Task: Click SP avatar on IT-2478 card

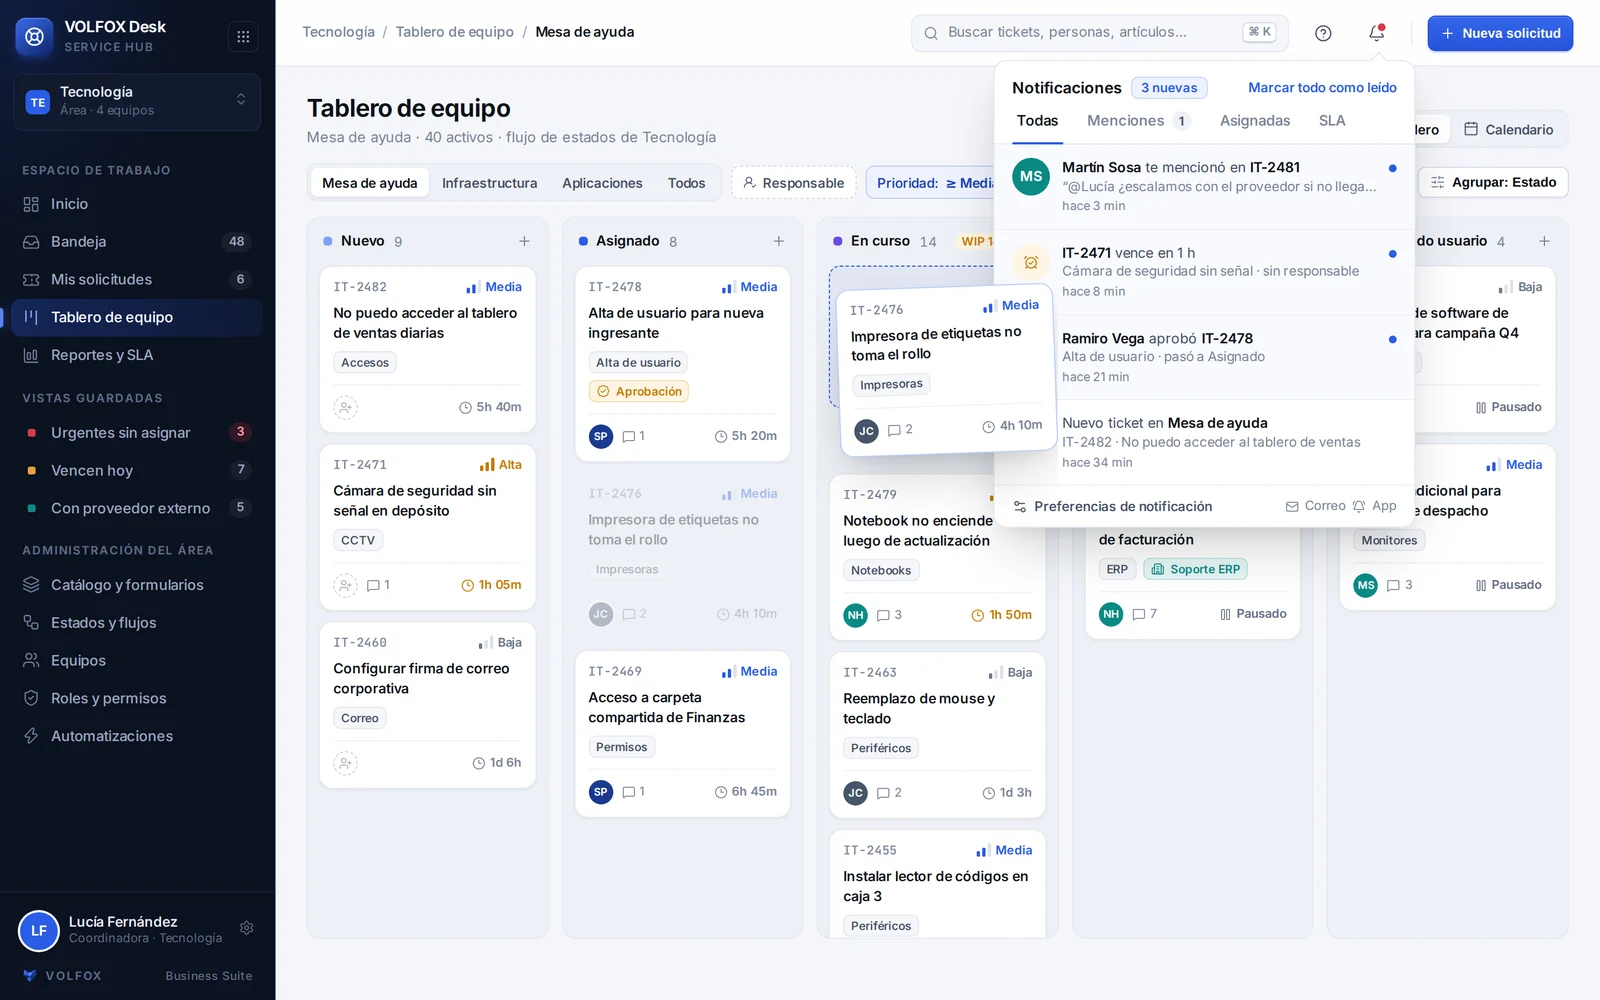Action: pyautogui.click(x=601, y=436)
